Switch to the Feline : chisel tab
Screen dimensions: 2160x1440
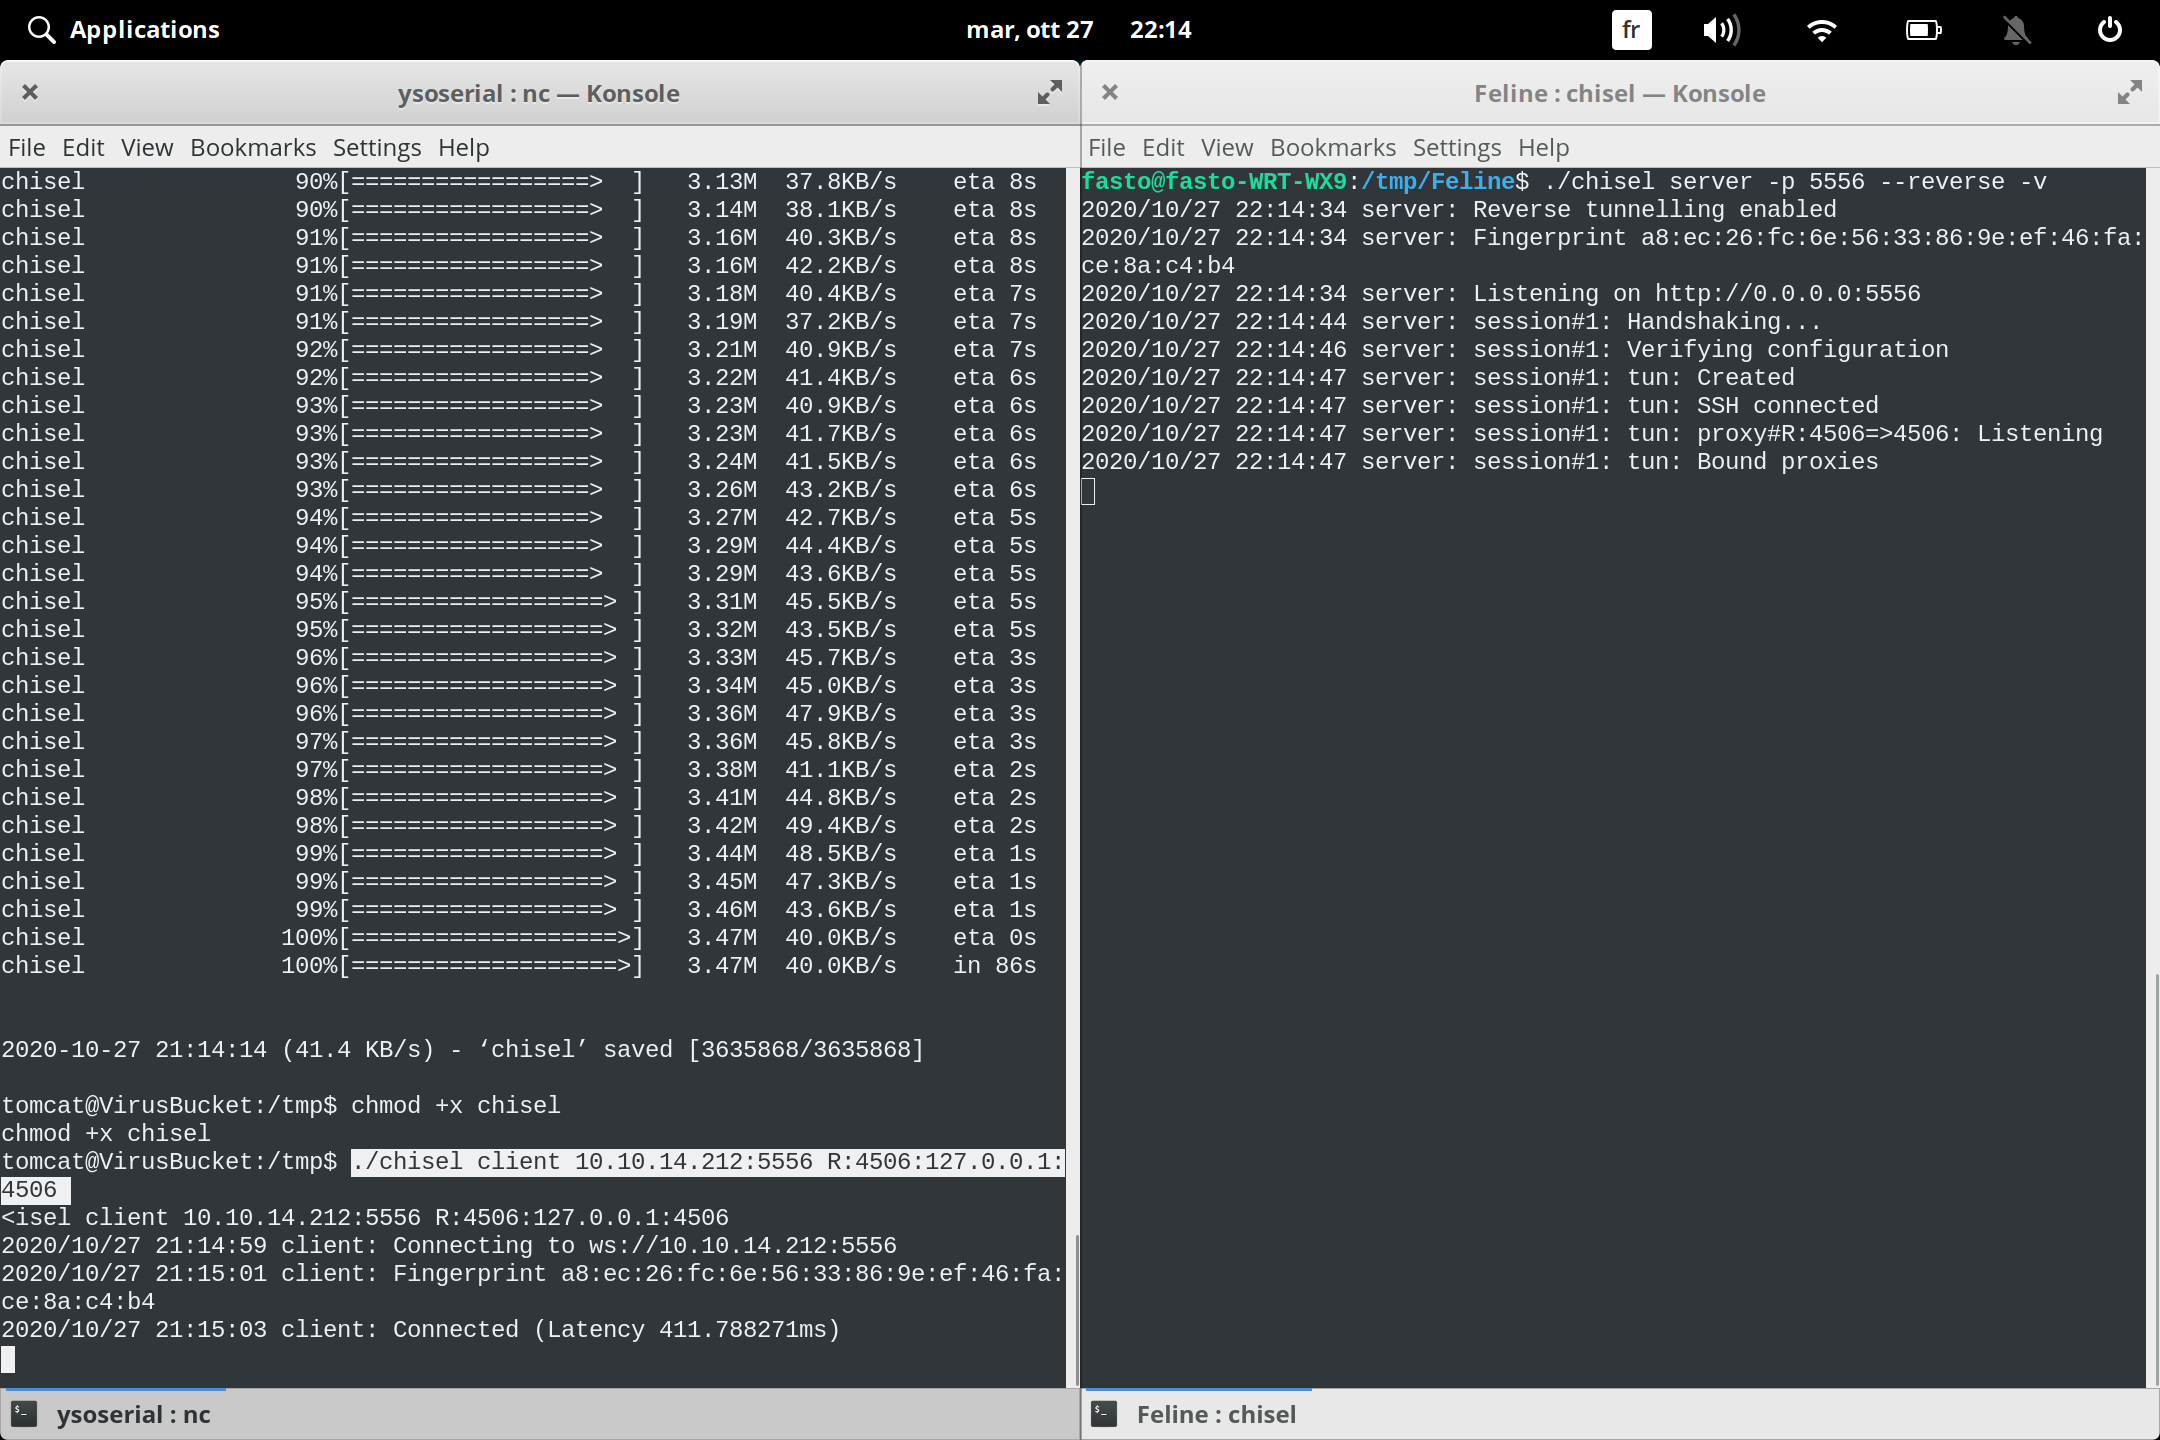pyautogui.click(x=1216, y=1414)
